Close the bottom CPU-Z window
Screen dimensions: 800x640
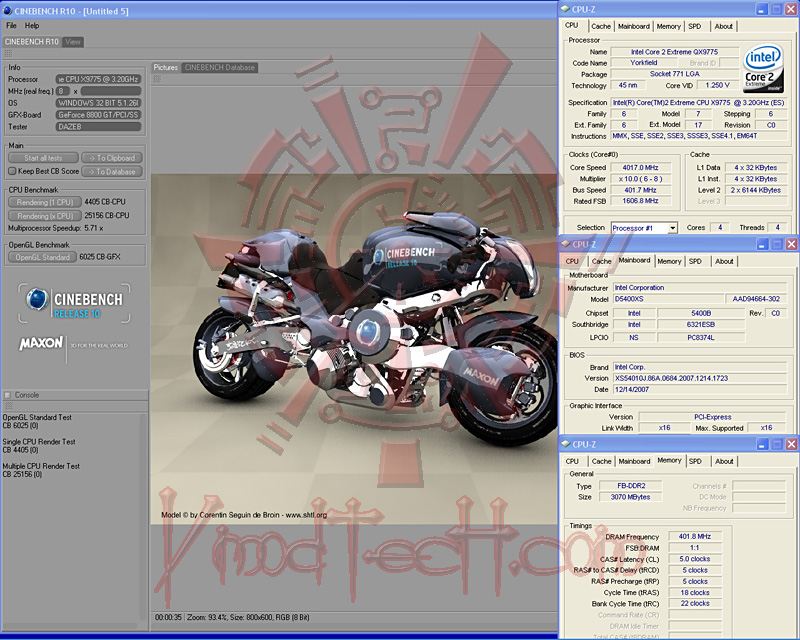pos(791,444)
